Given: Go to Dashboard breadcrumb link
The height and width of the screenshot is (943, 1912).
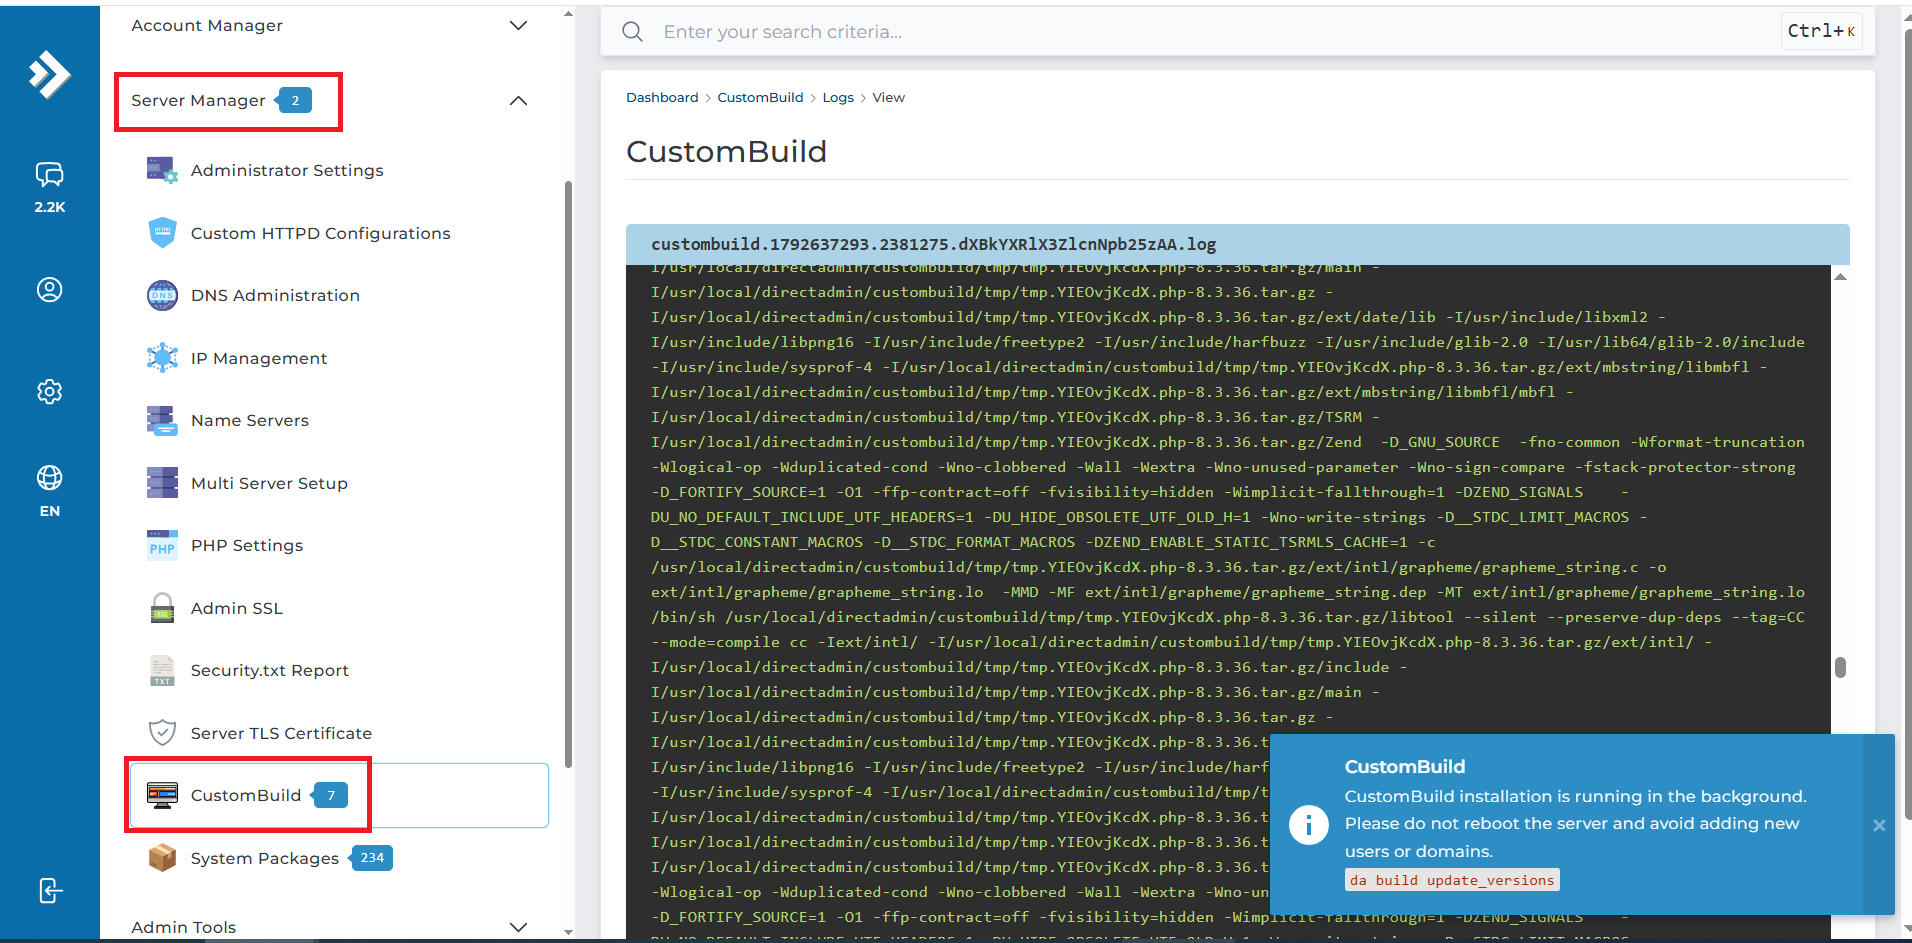Looking at the screenshot, I should [x=662, y=97].
